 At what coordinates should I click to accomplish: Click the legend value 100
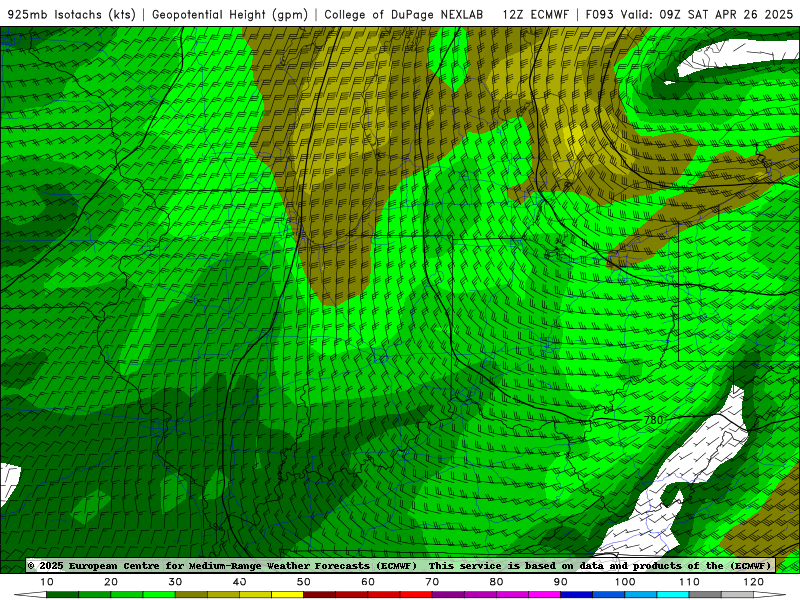coord(625,582)
